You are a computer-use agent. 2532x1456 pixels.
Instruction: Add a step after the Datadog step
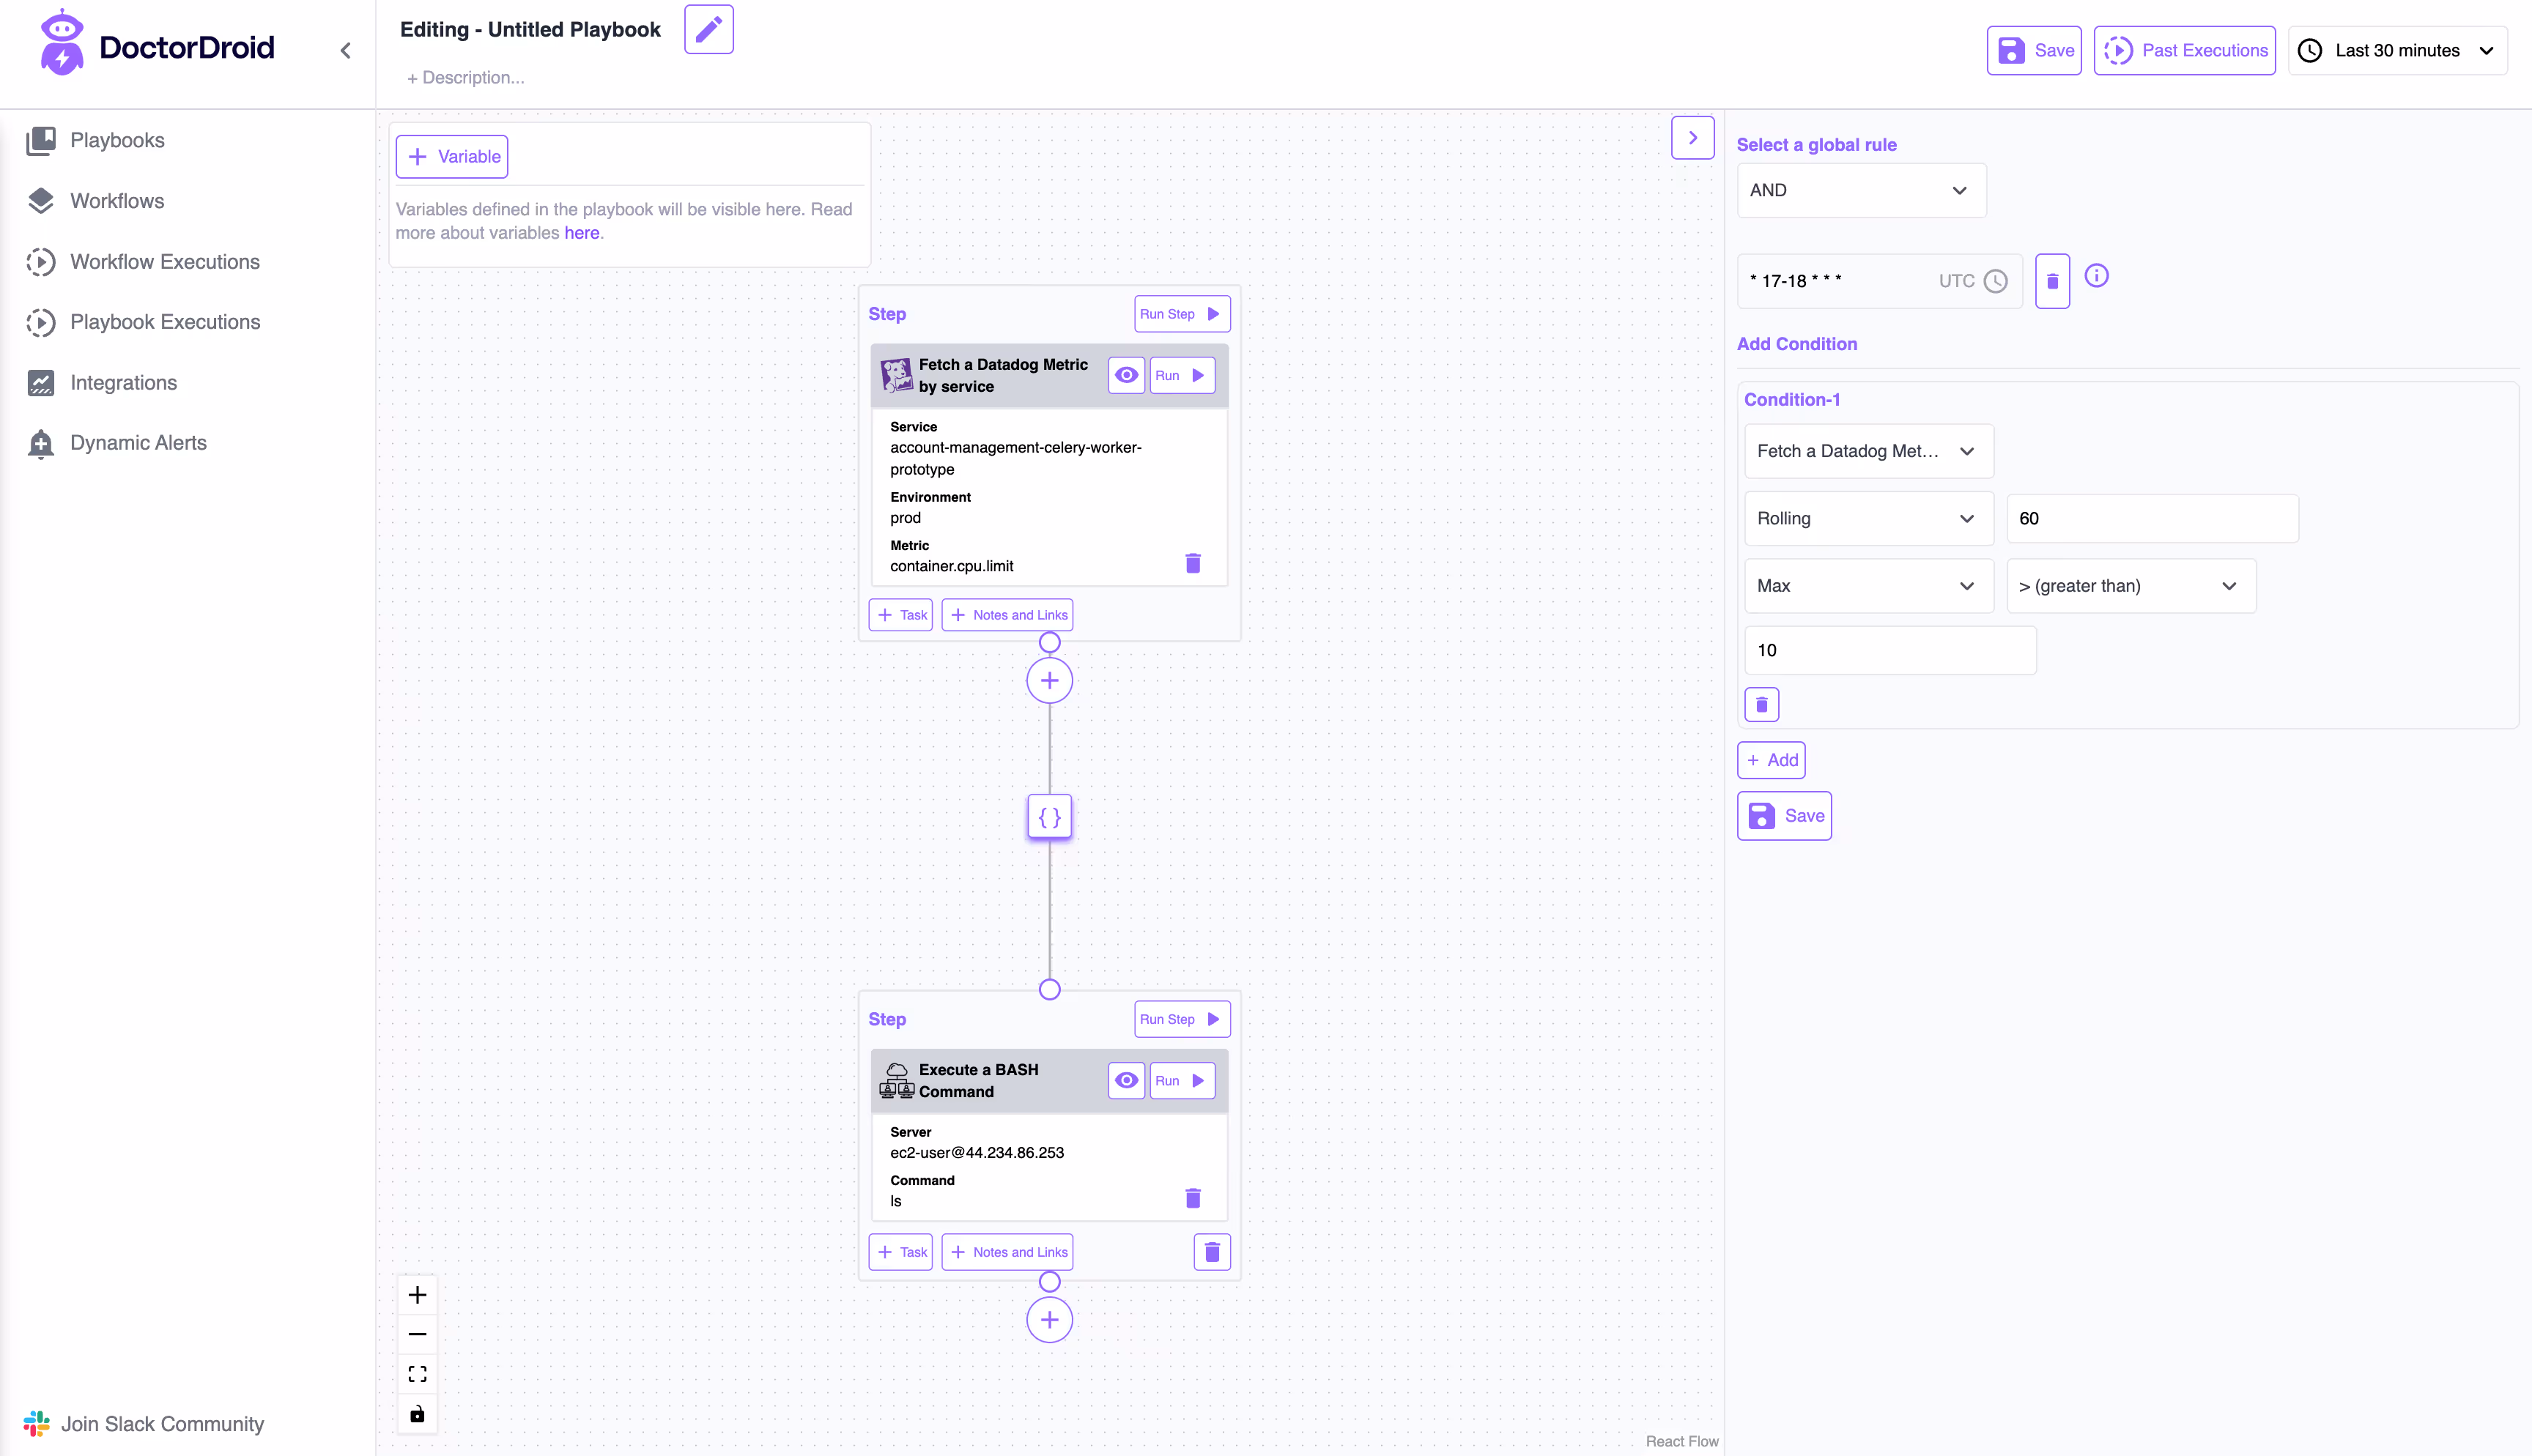click(x=1049, y=681)
